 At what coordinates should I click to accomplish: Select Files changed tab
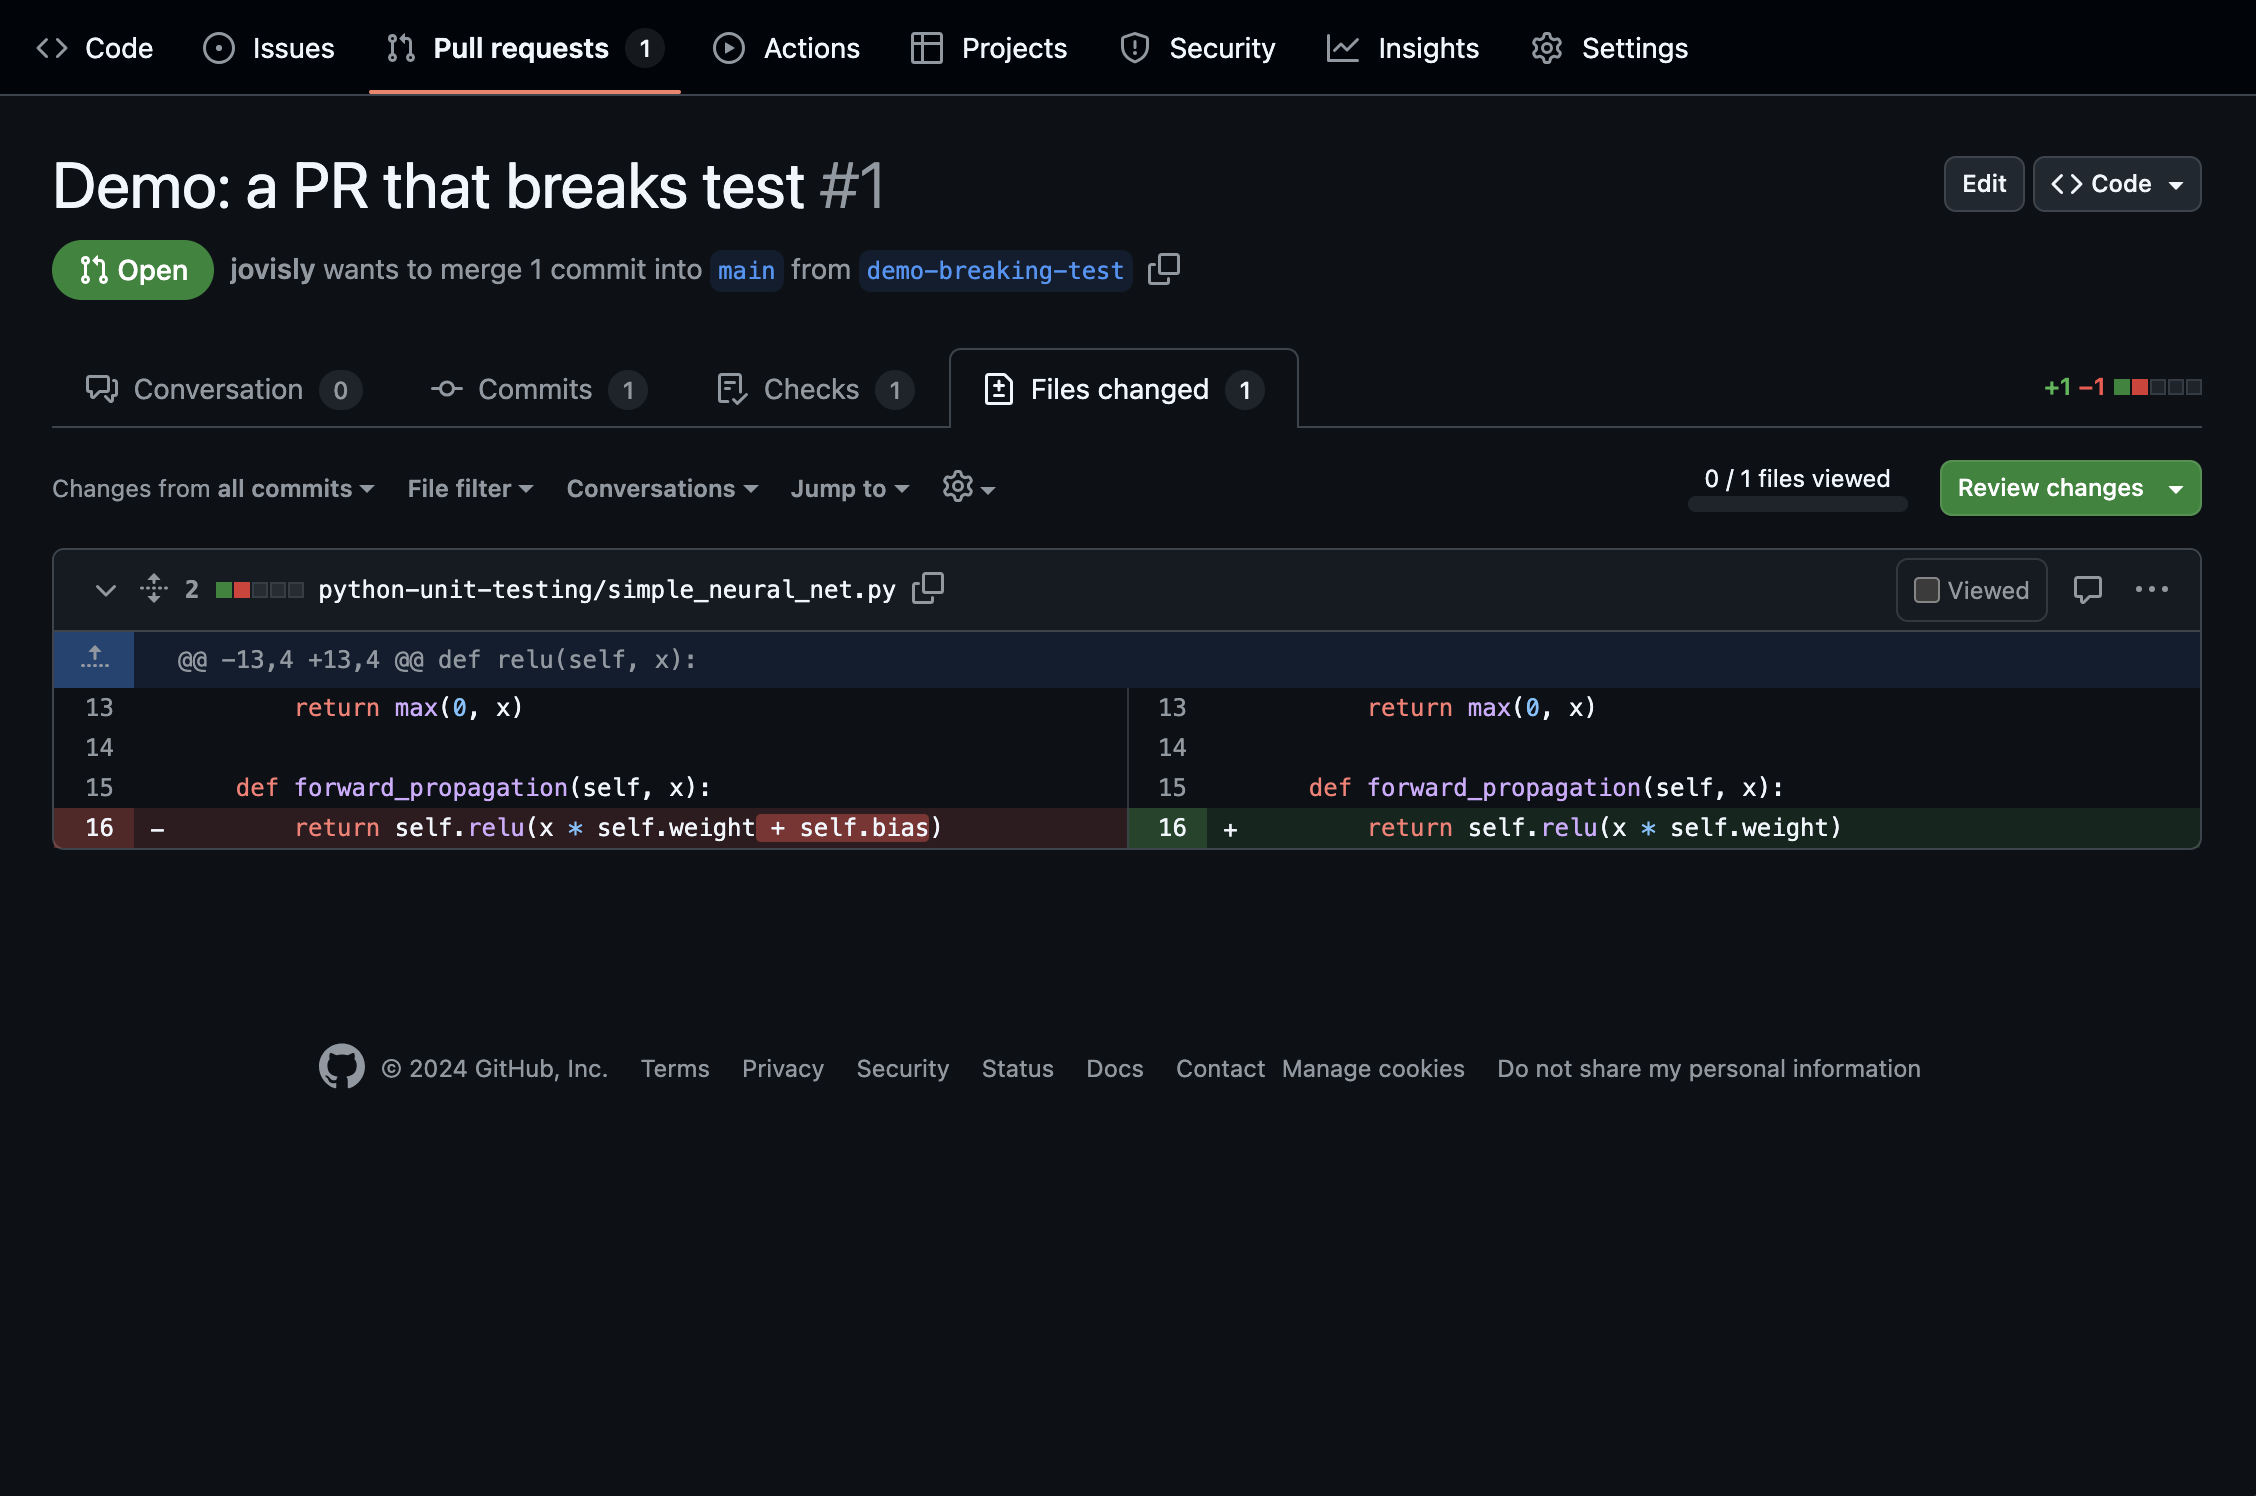coord(1124,389)
